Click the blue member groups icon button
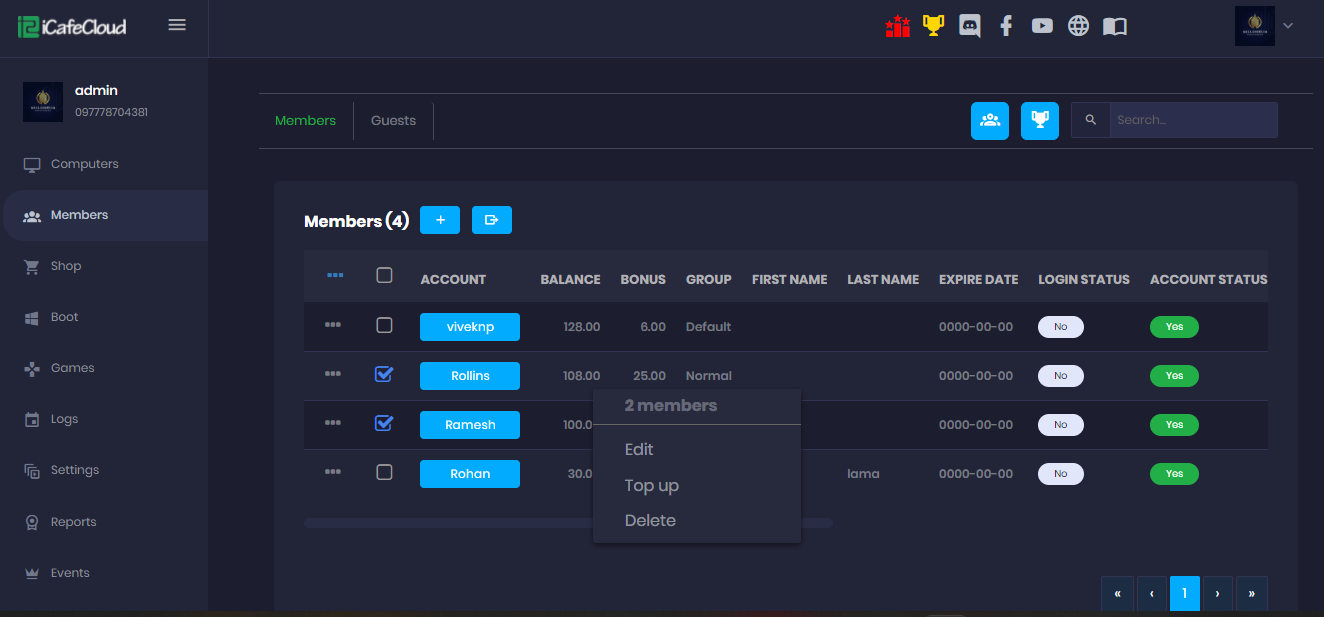1324x617 pixels. tap(989, 120)
